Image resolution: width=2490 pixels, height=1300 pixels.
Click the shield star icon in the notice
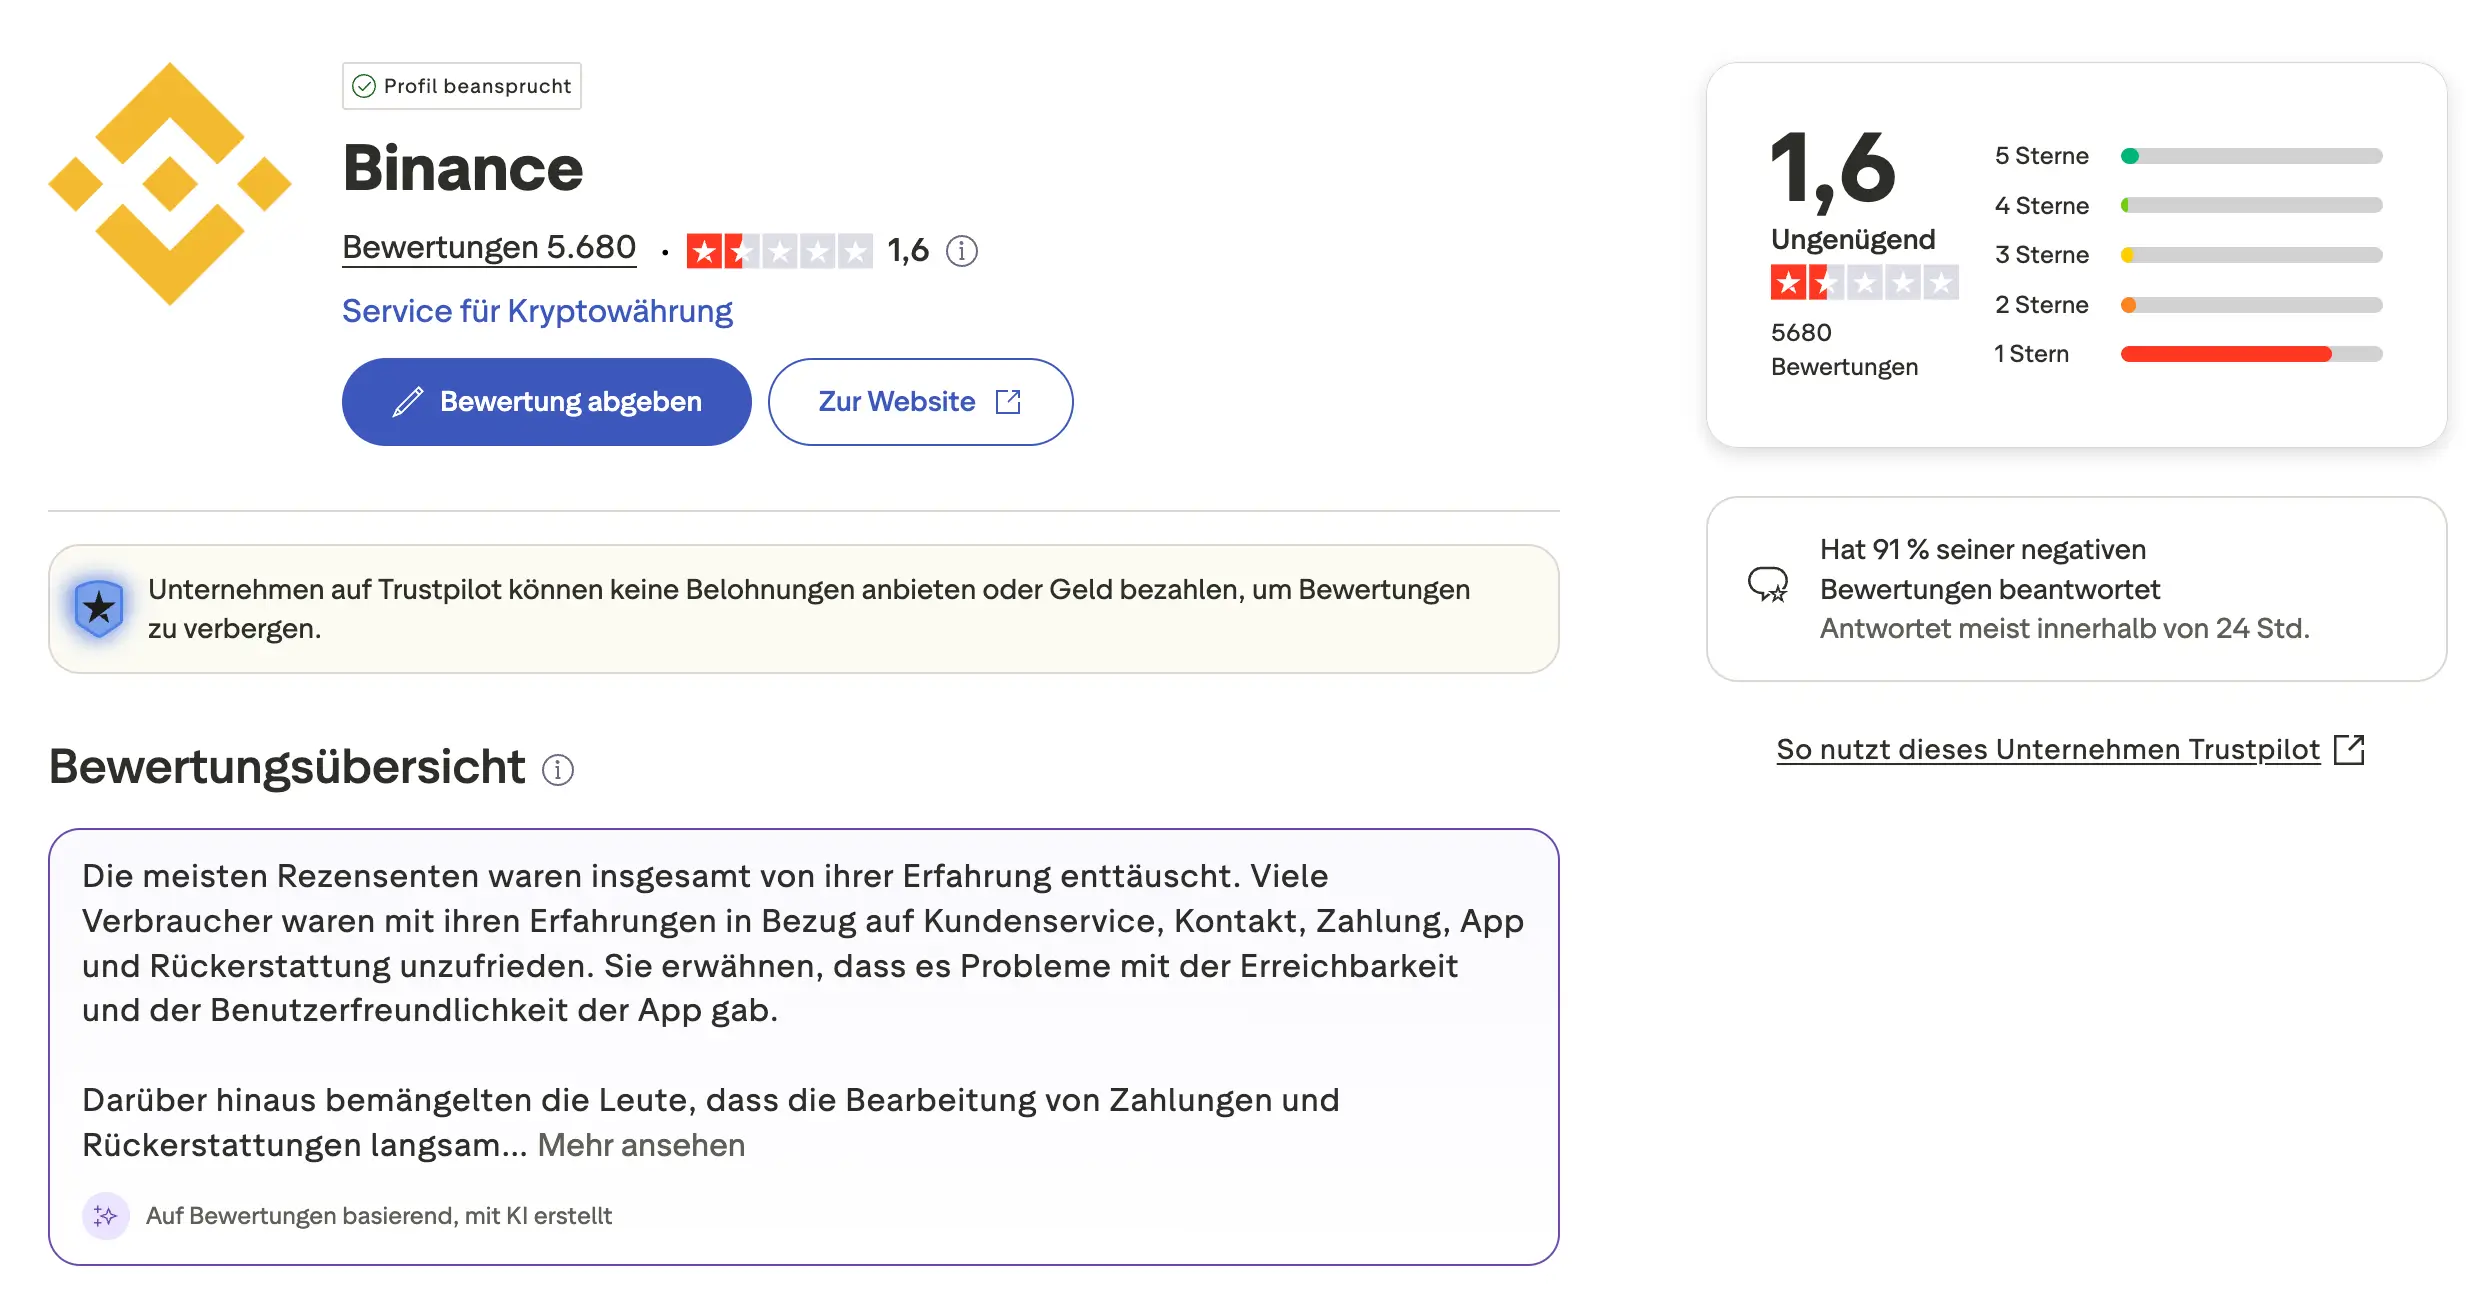click(99, 608)
